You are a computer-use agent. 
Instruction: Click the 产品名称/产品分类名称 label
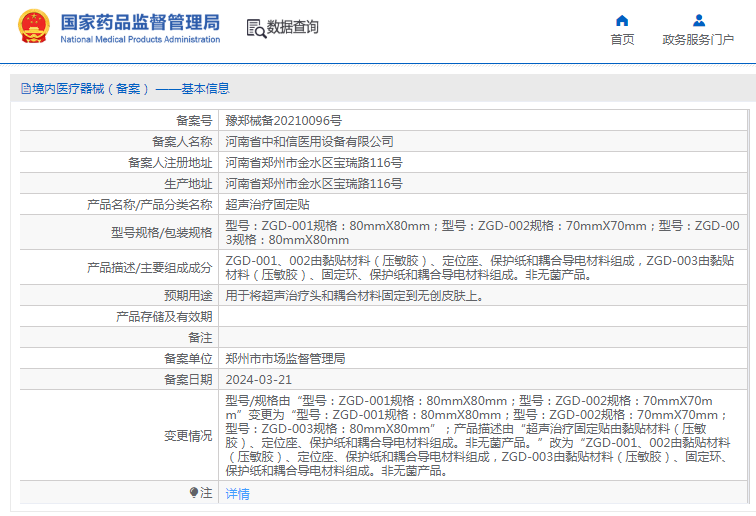pyautogui.click(x=149, y=204)
